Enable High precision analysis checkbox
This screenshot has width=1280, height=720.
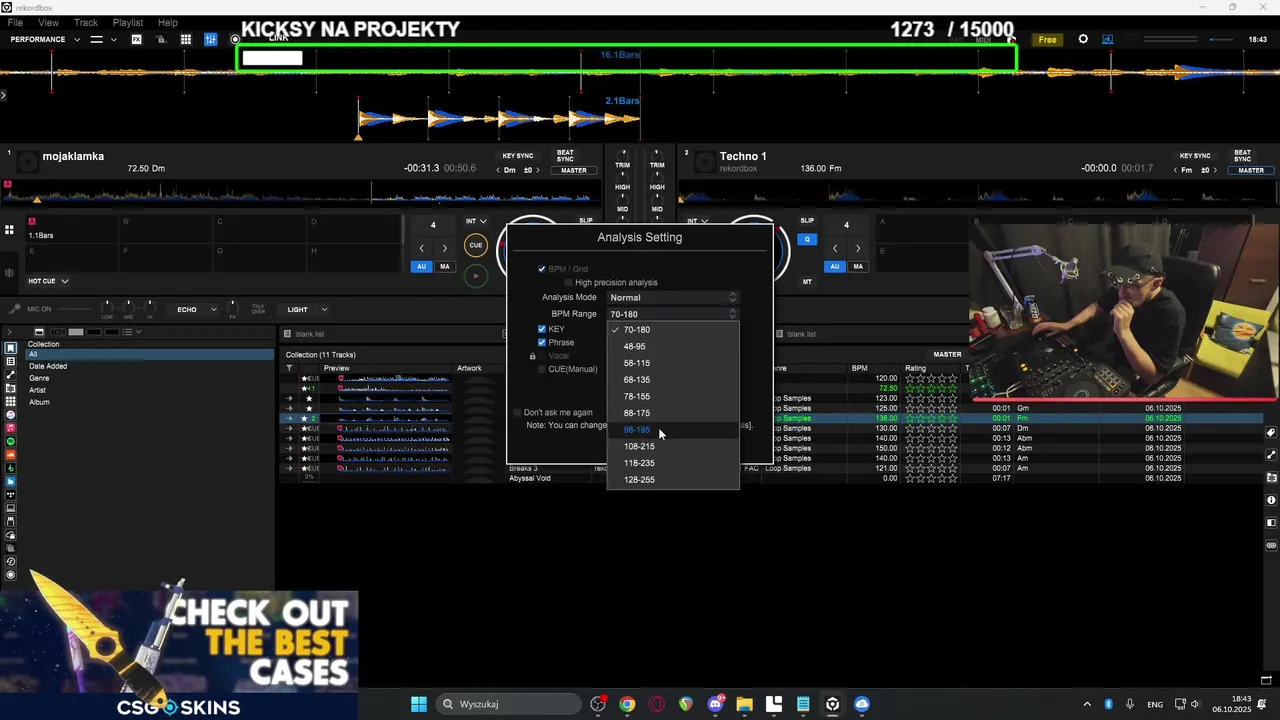click(569, 283)
